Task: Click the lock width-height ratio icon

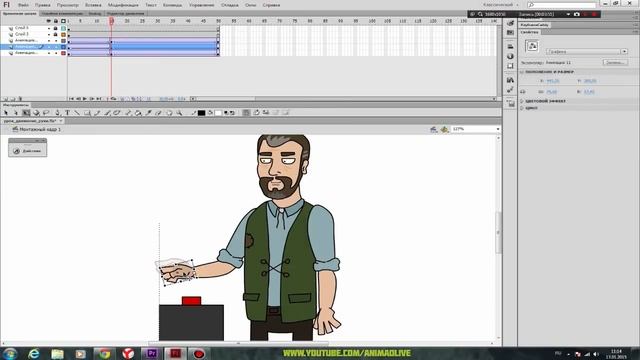Action: (x=523, y=92)
